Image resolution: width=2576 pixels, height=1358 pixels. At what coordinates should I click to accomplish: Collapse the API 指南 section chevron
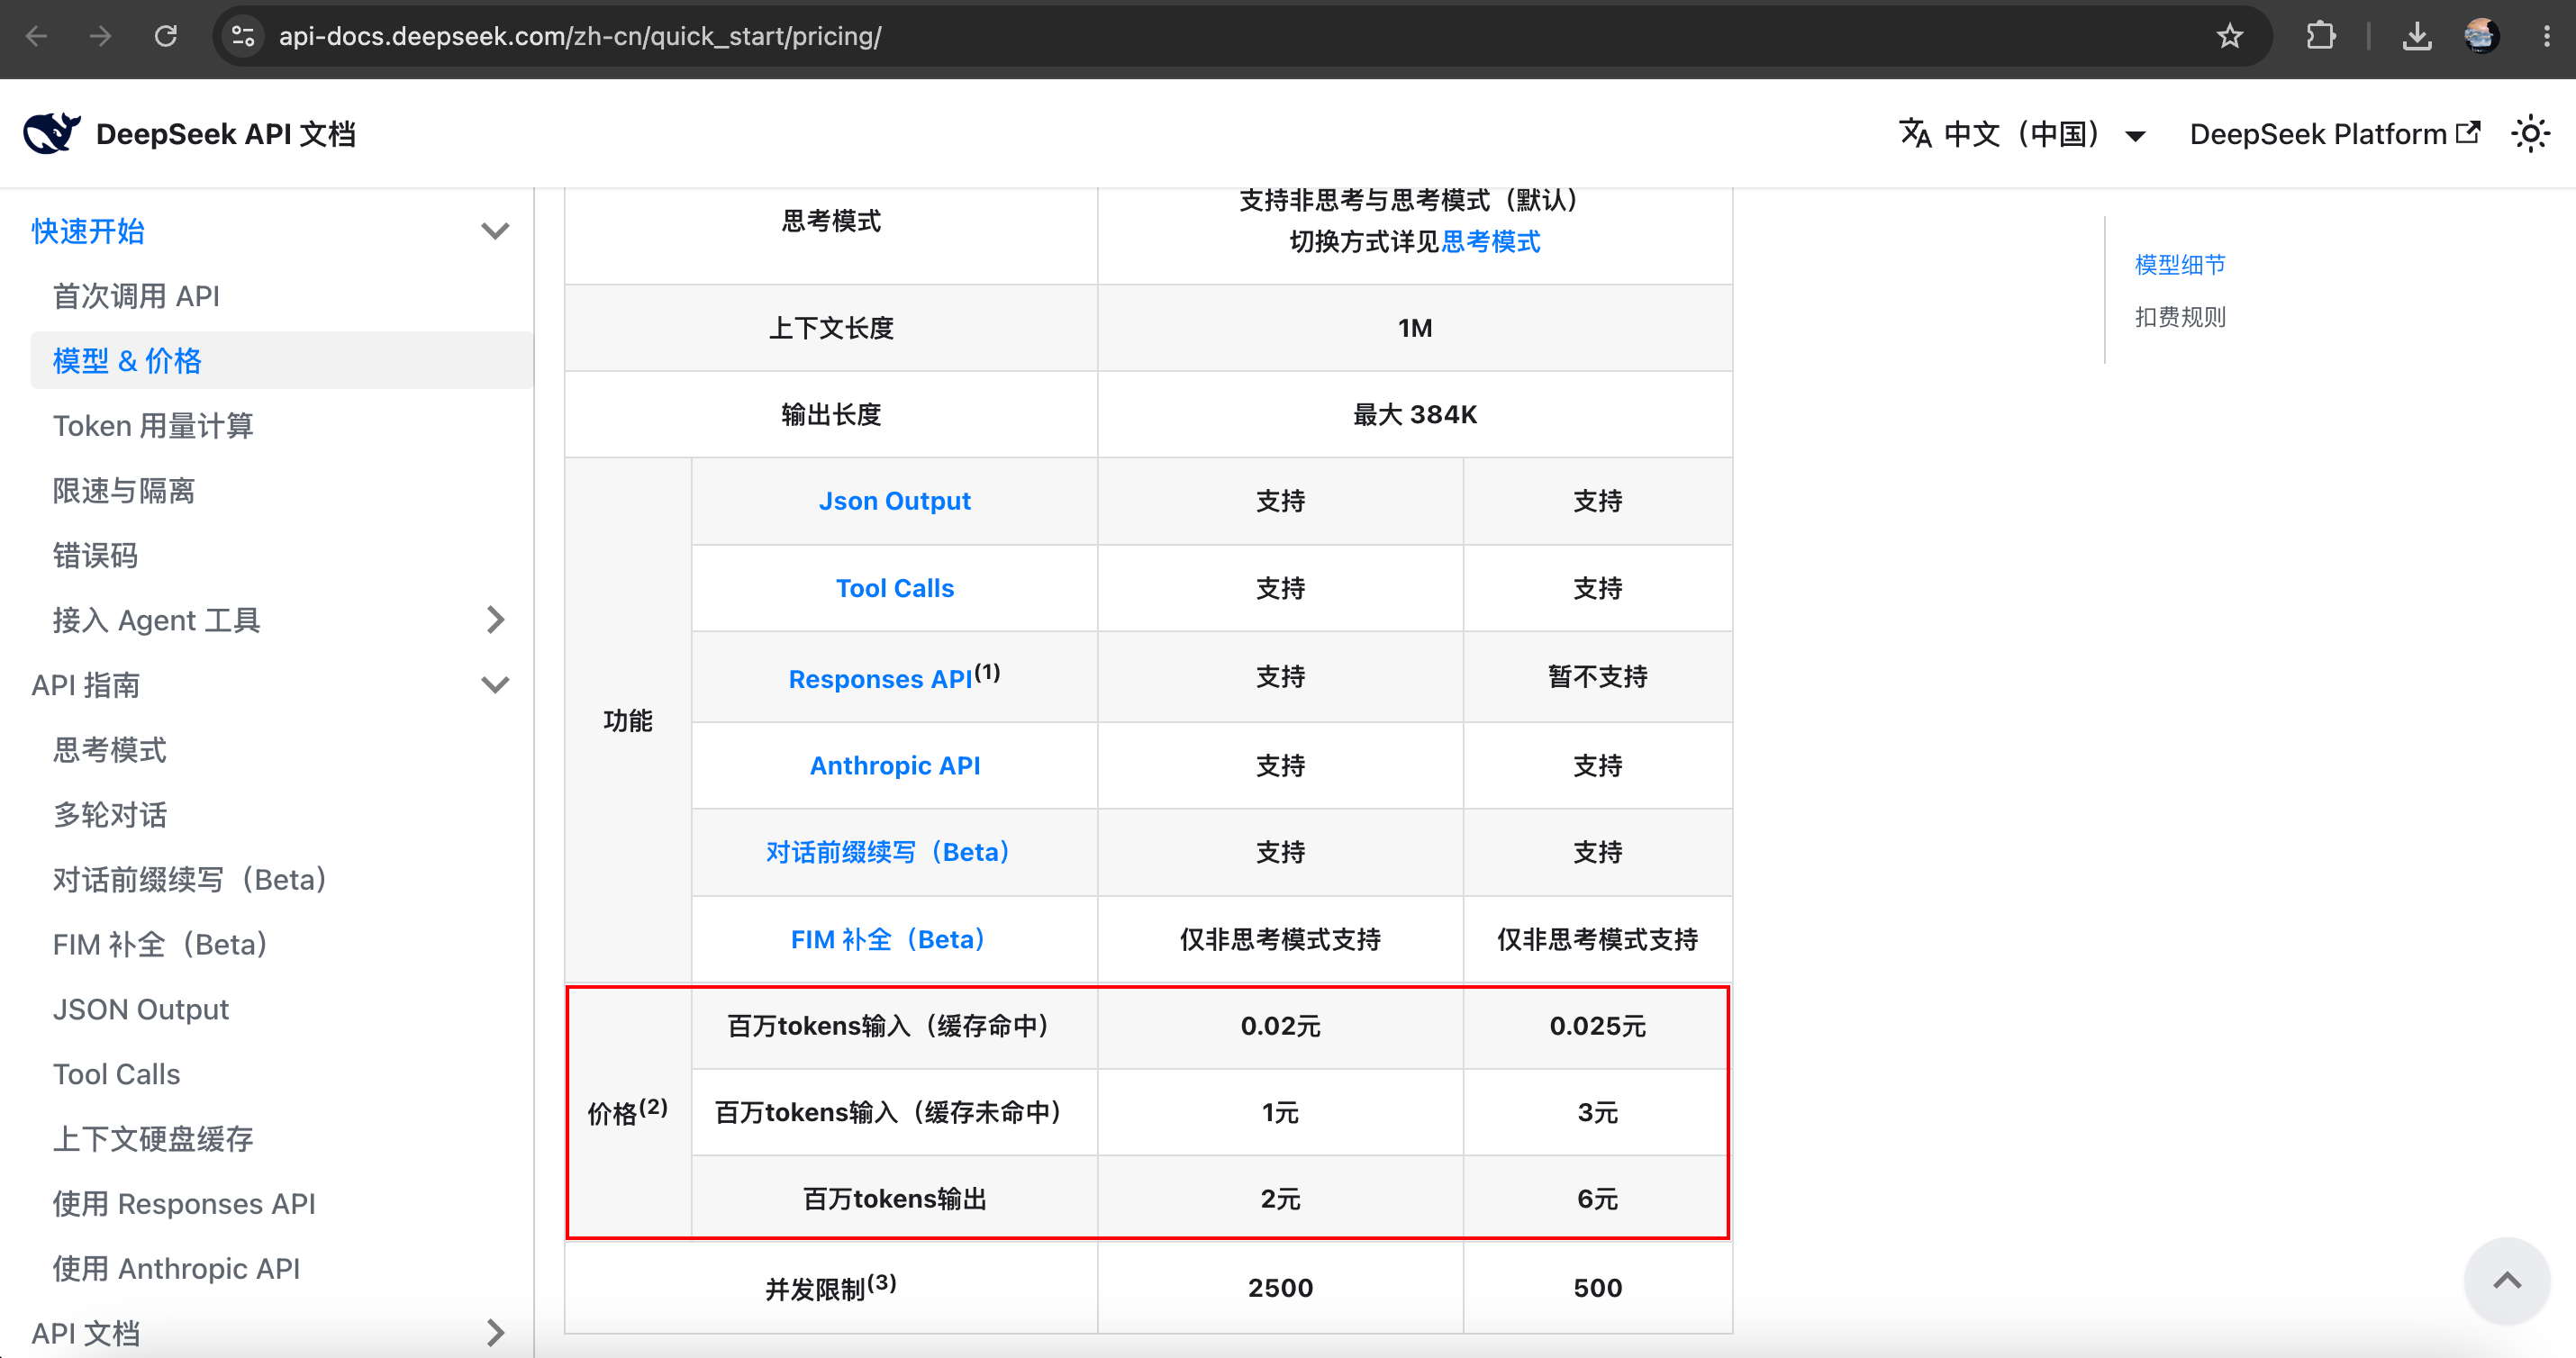pyautogui.click(x=495, y=685)
